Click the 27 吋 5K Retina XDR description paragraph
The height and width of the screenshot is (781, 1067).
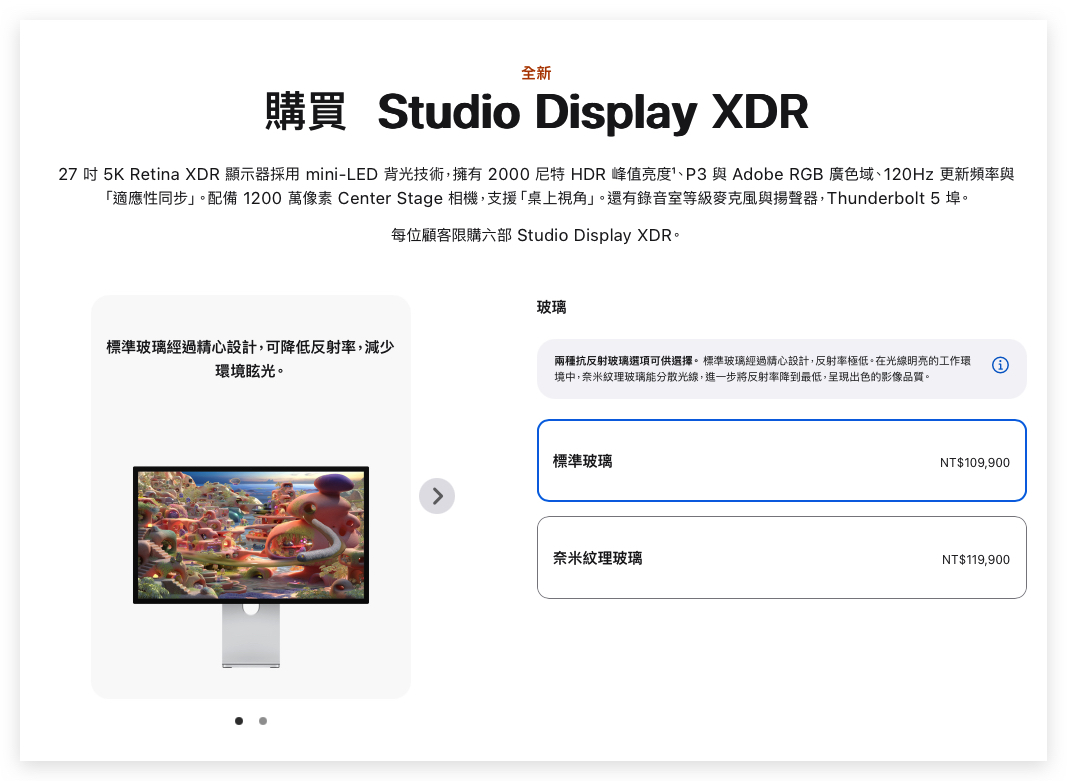(x=536, y=186)
